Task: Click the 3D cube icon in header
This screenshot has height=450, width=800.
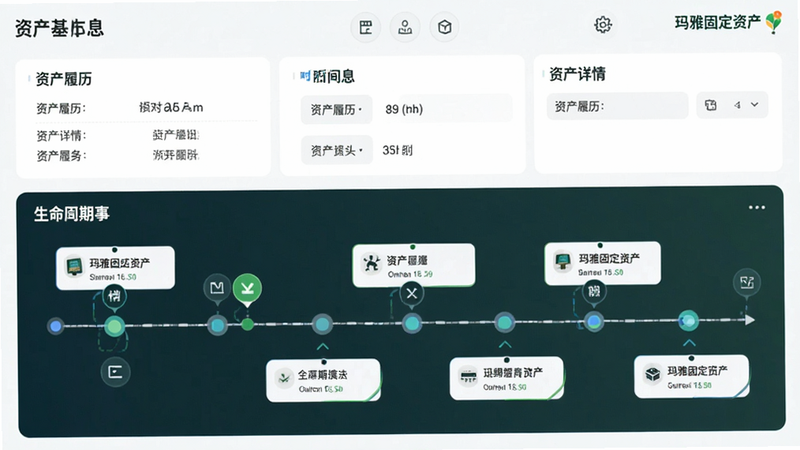Action: coord(444,27)
